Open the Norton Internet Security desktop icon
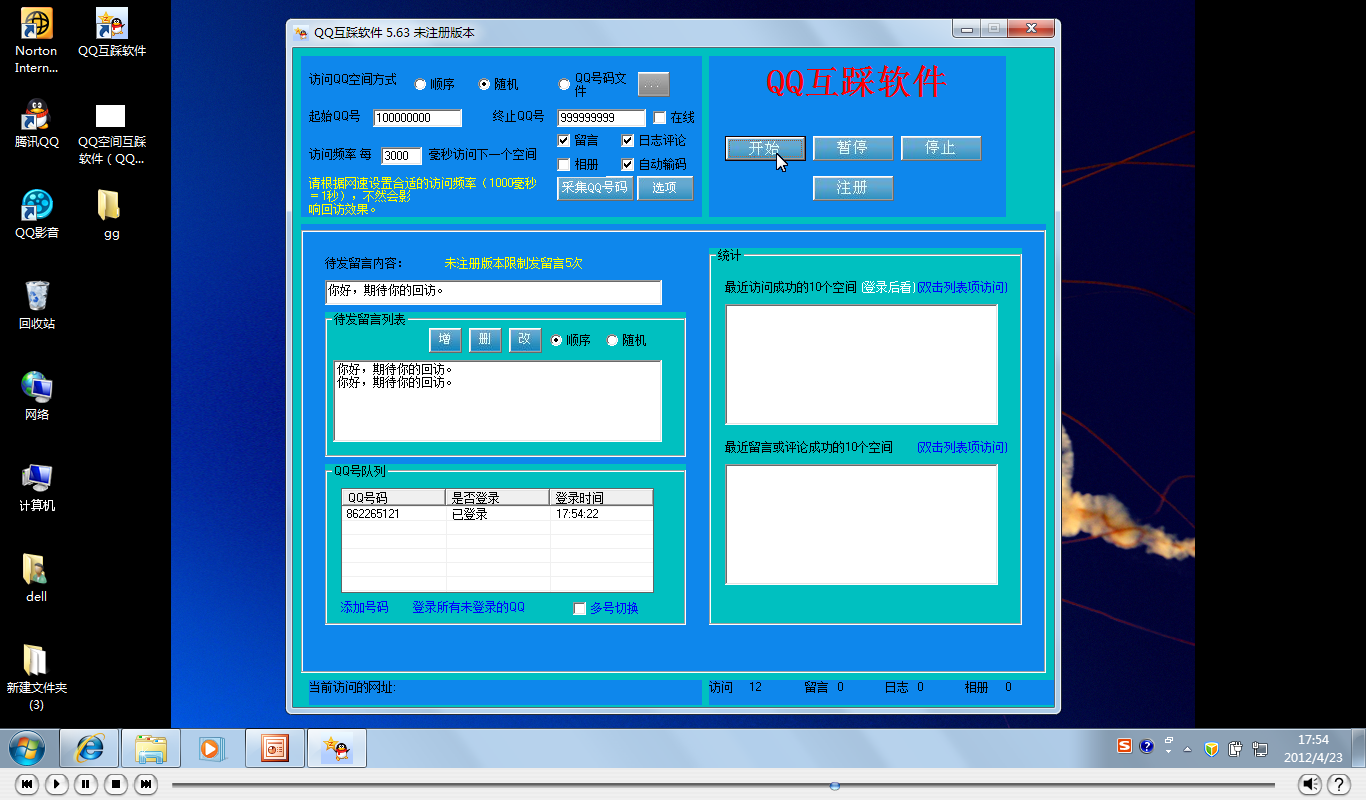1366x800 pixels. [37, 40]
